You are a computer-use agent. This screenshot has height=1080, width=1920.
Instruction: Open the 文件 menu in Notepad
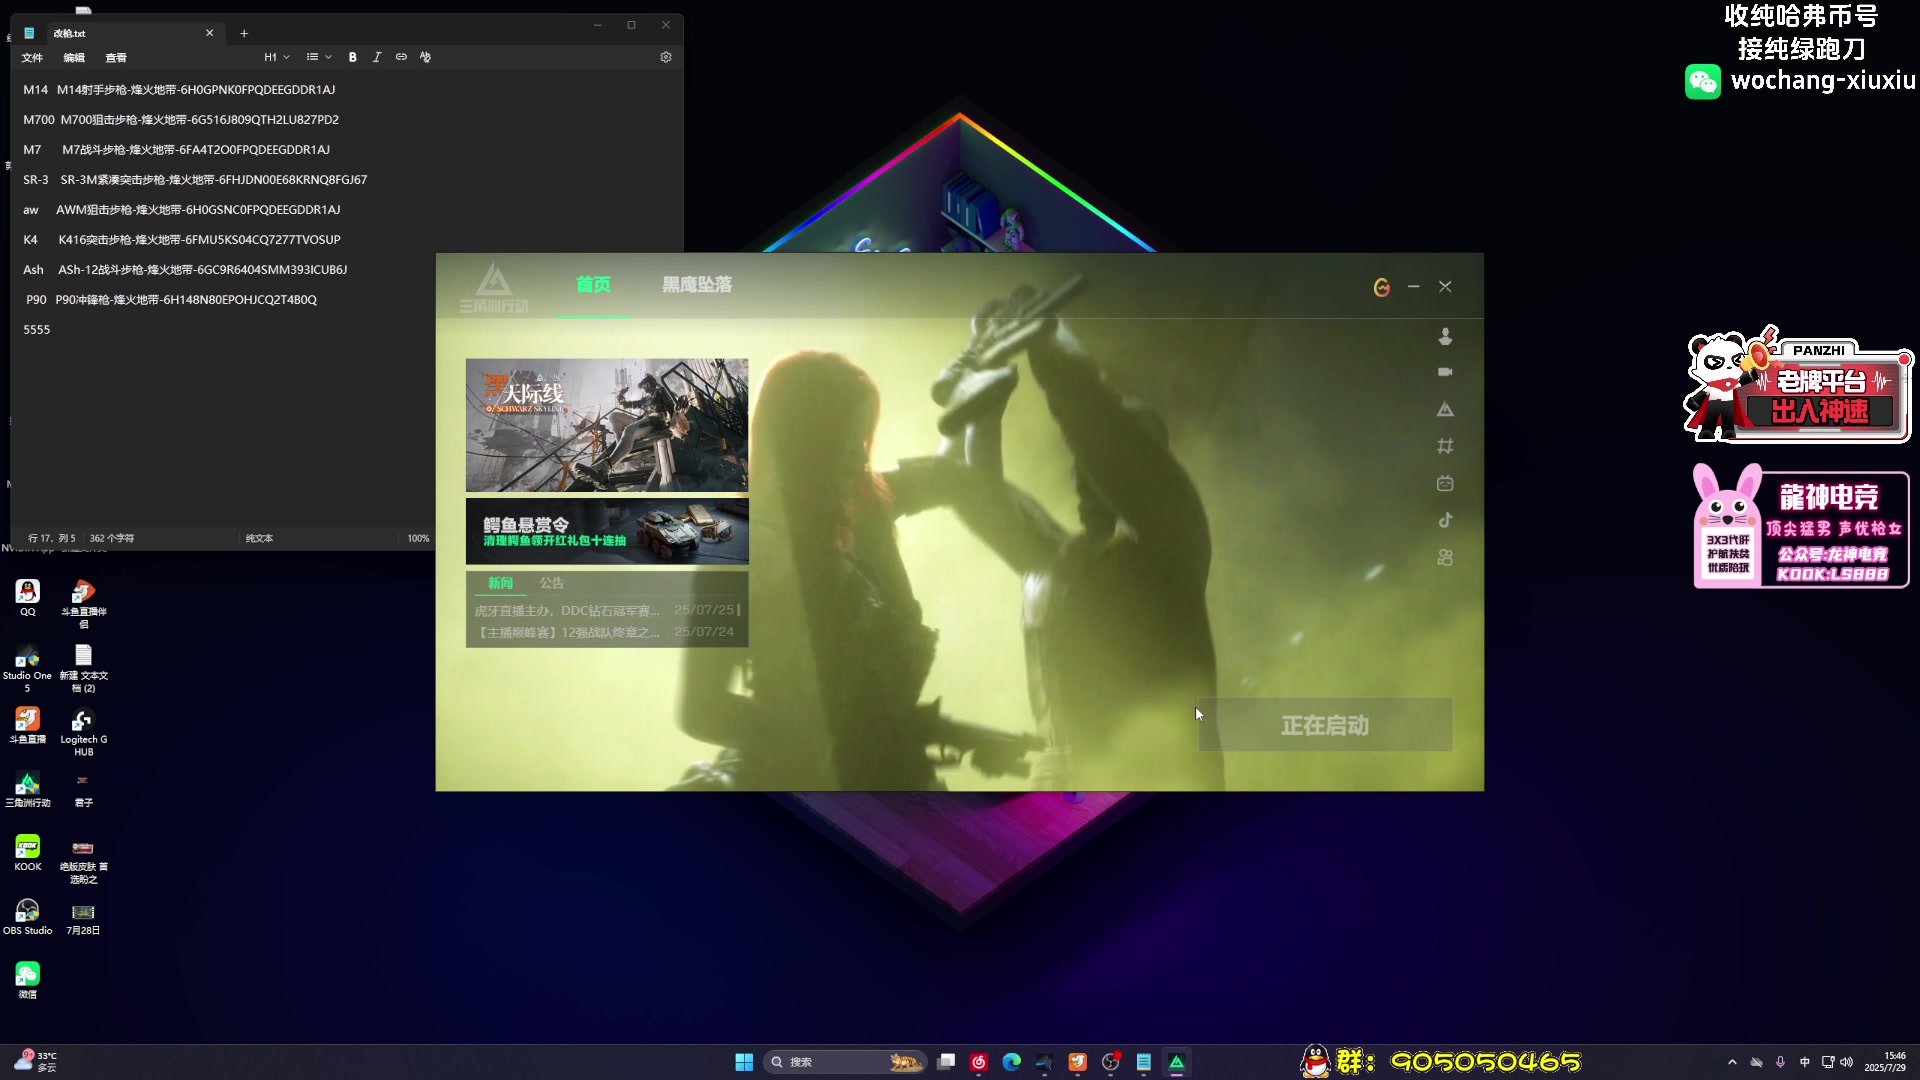pos(32,58)
